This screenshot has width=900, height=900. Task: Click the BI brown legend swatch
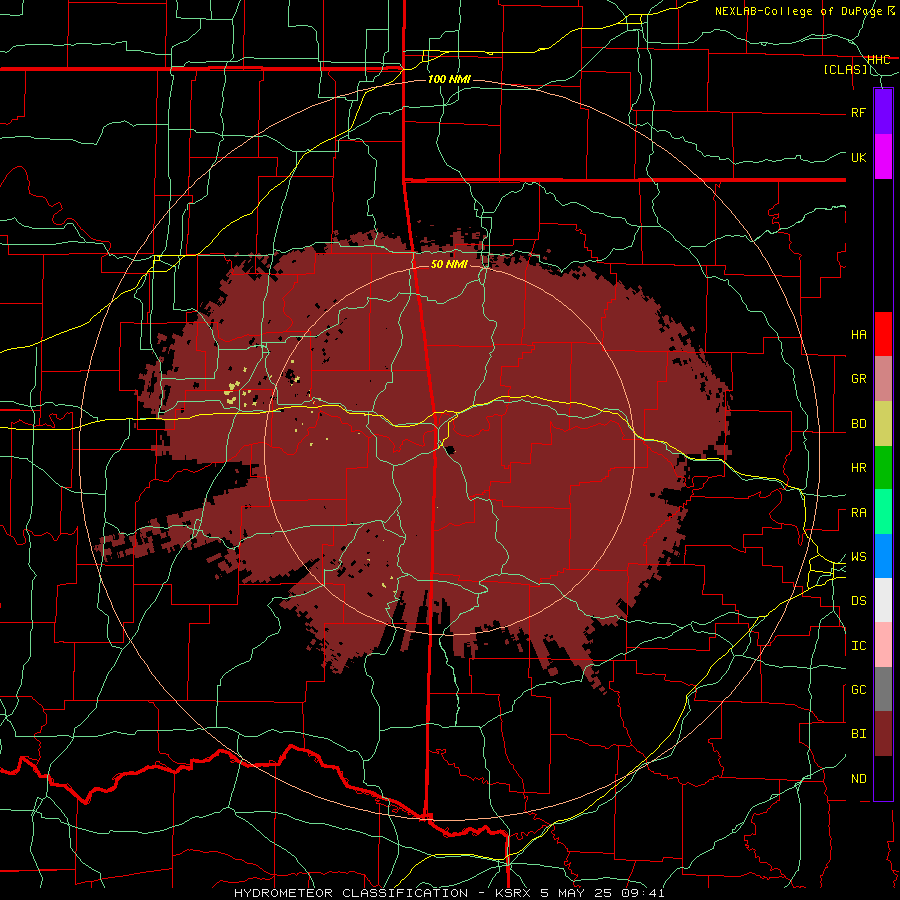883,734
